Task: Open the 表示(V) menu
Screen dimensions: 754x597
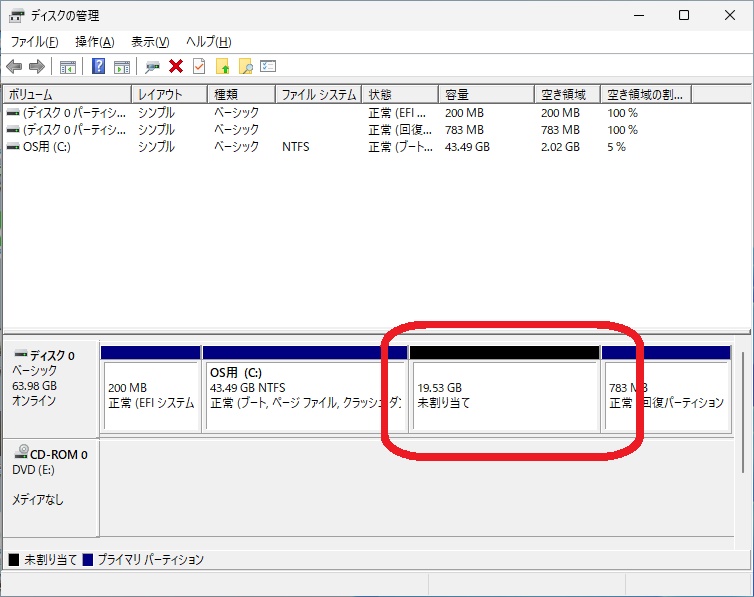Action: pyautogui.click(x=150, y=42)
